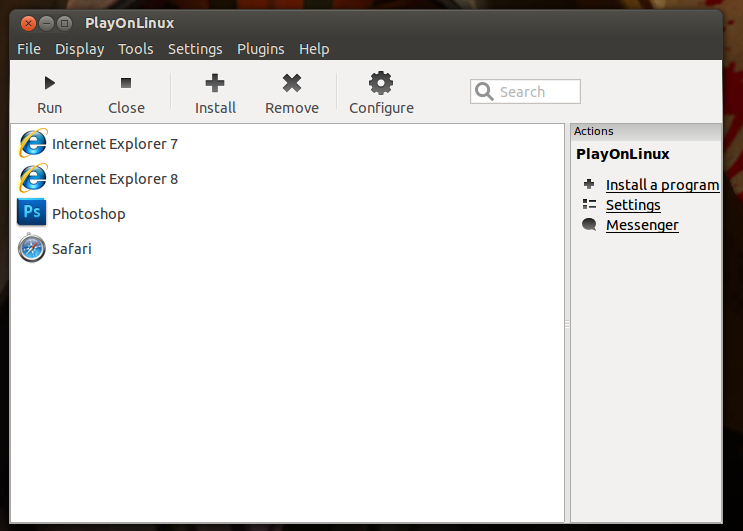Select the Safari compass icon
This screenshot has width=743, height=531.
pyautogui.click(x=32, y=247)
